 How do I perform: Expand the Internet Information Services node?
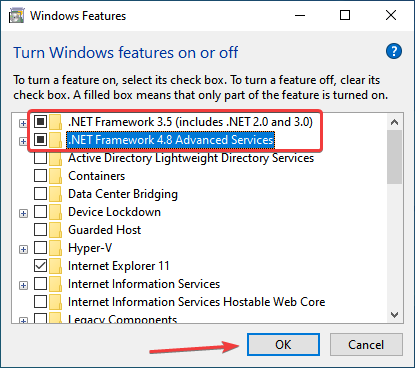click(x=23, y=285)
